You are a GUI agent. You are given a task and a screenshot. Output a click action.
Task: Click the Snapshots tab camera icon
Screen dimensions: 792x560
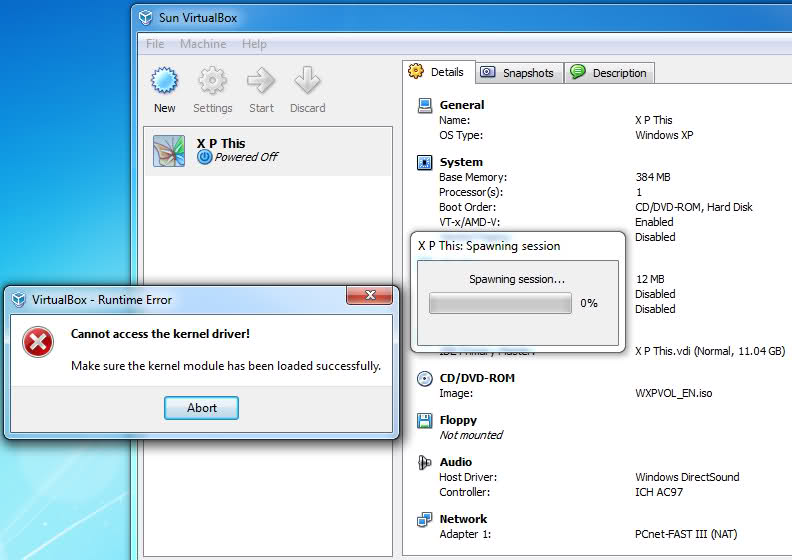(487, 72)
